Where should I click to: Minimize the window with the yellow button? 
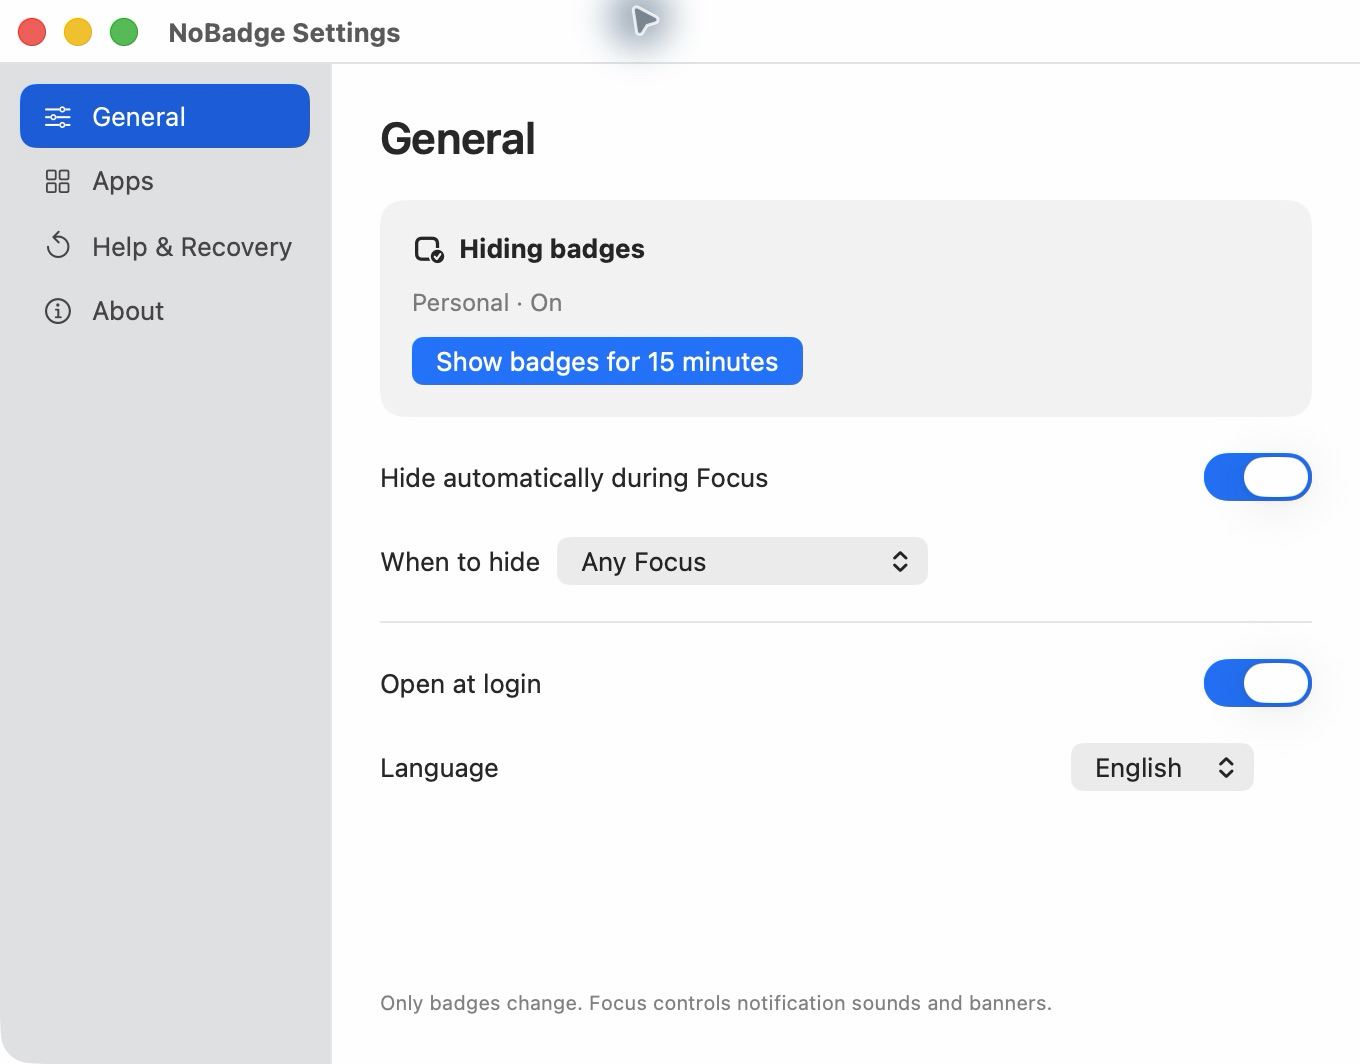coord(78,32)
